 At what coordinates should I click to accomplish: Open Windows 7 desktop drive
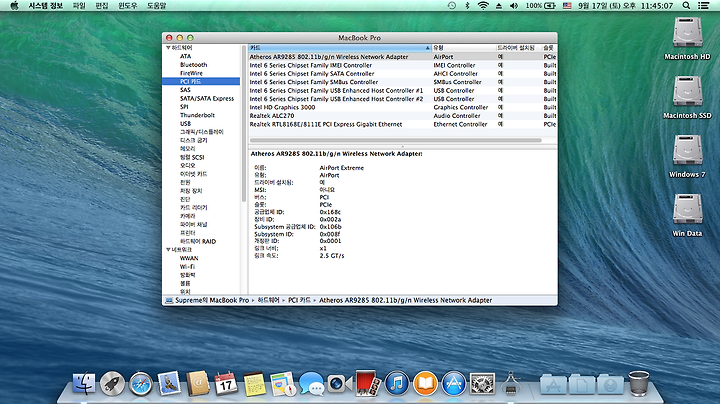pyautogui.click(x=687, y=156)
